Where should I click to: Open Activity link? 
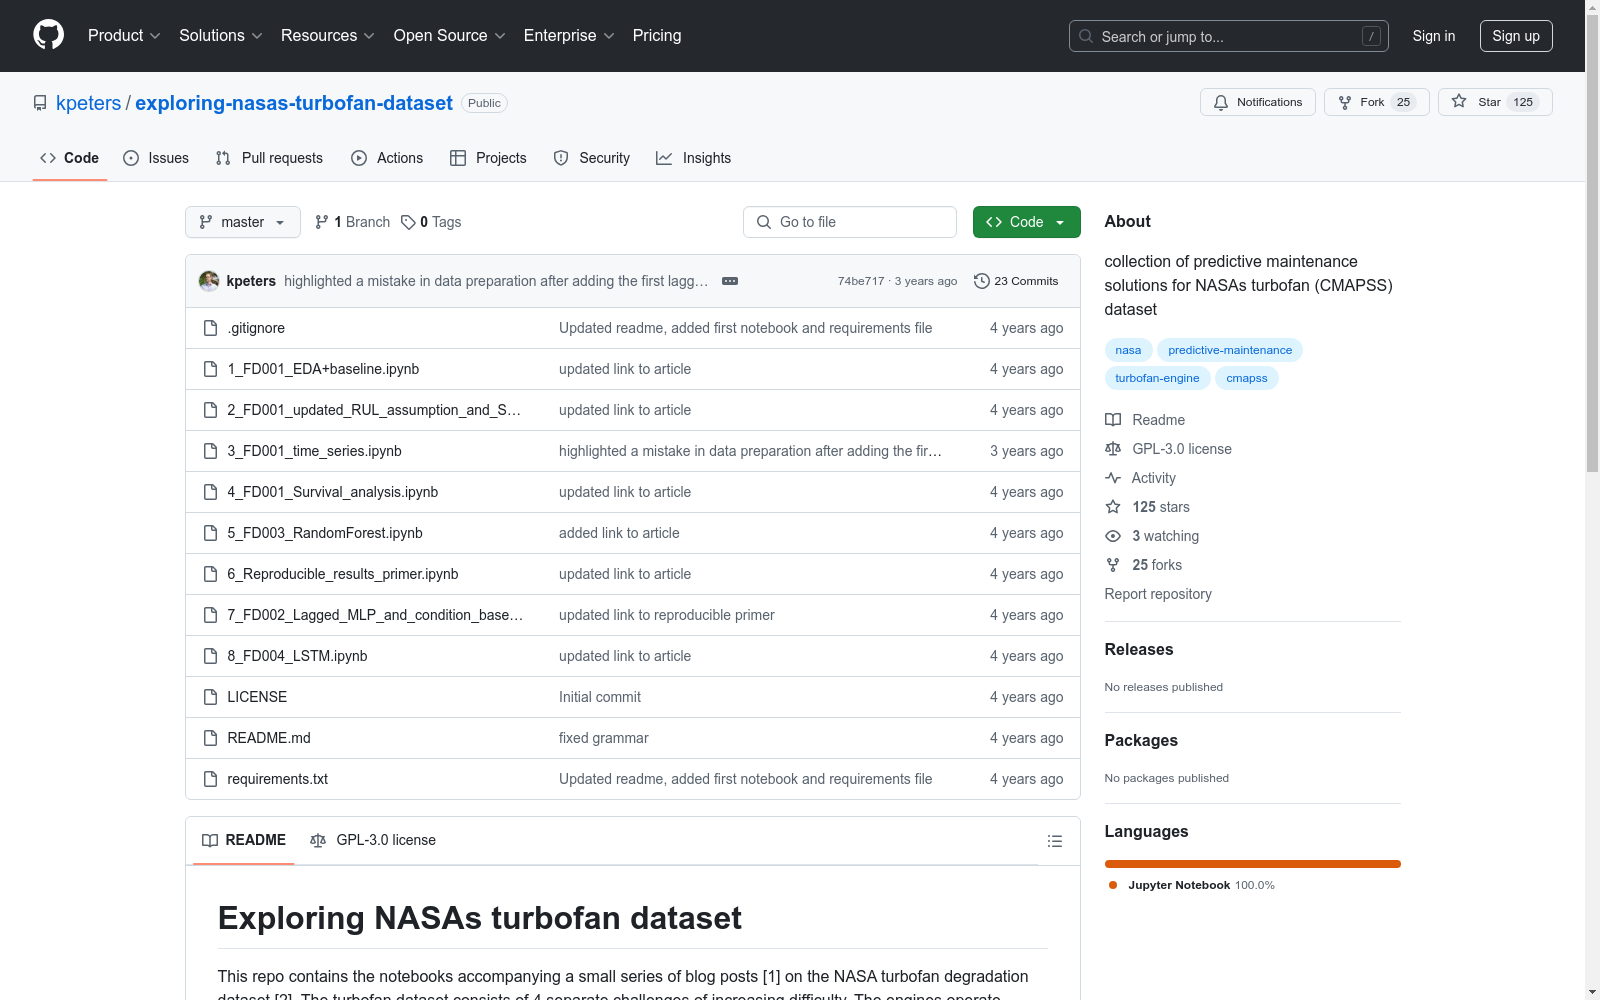coord(1141,478)
